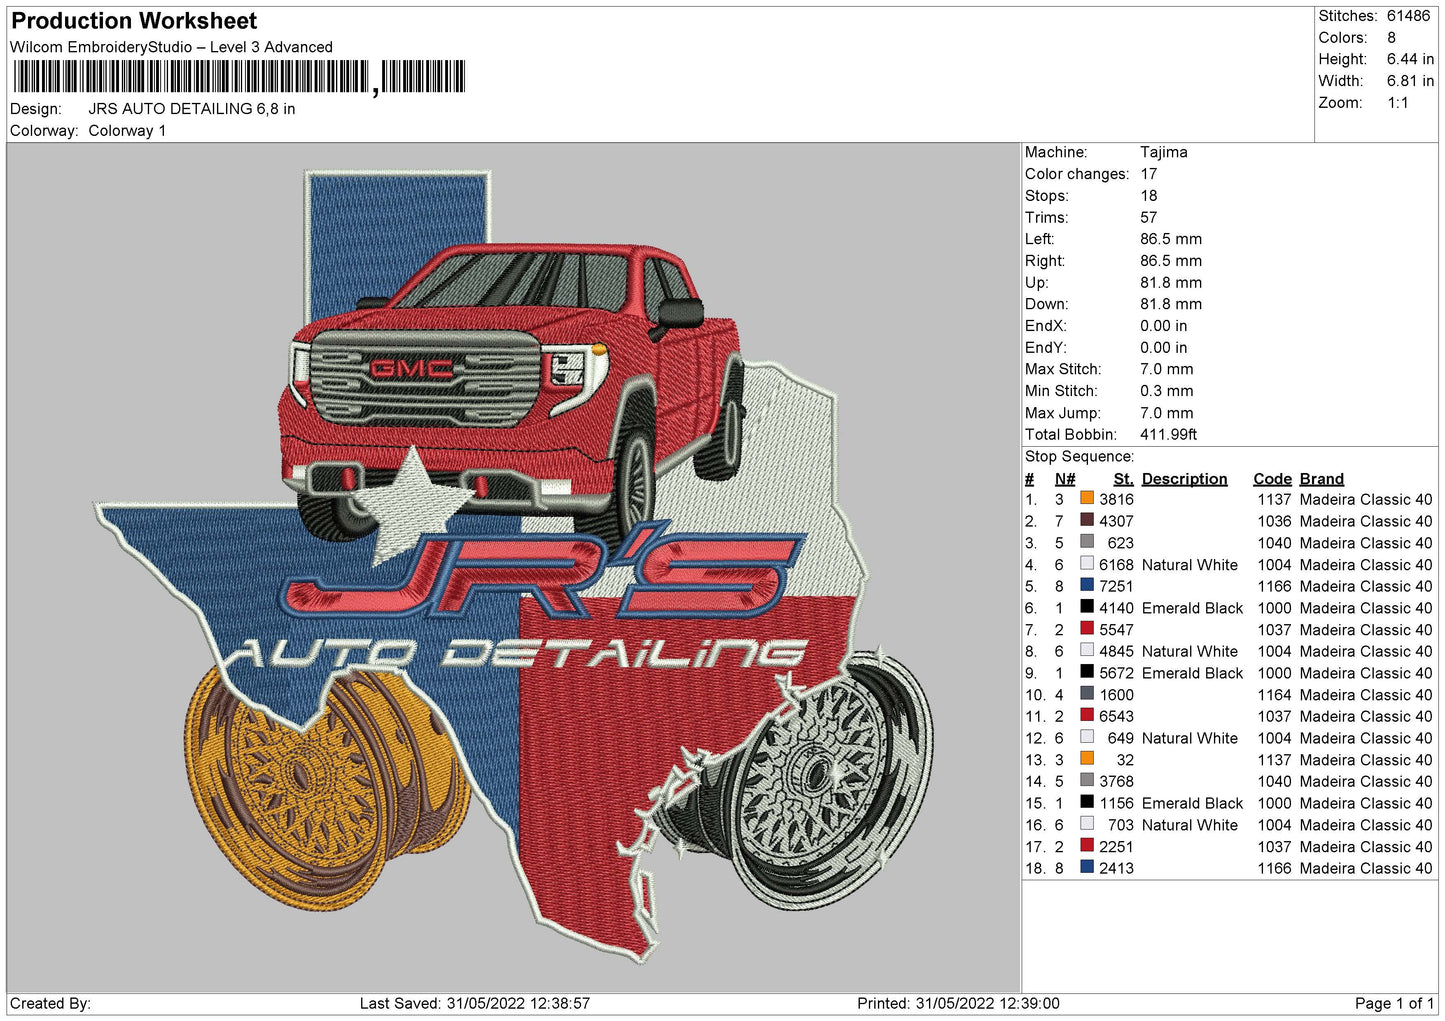This screenshot has height=1021, width=1445.
Task: Click the Printed timestamp in footer
Action: coord(958,1003)
